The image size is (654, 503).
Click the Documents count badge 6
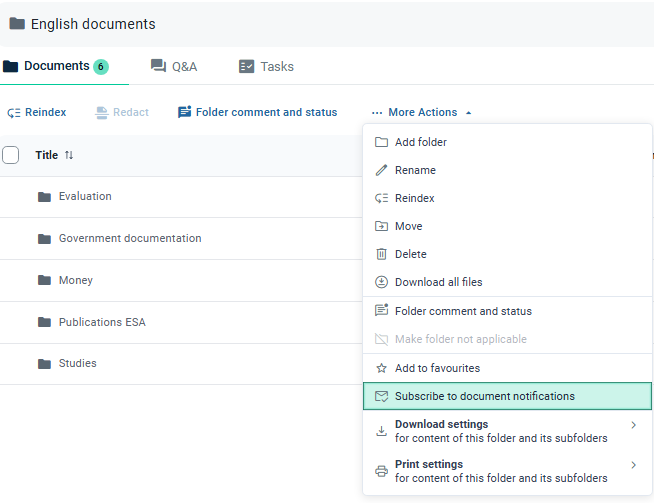101,67
